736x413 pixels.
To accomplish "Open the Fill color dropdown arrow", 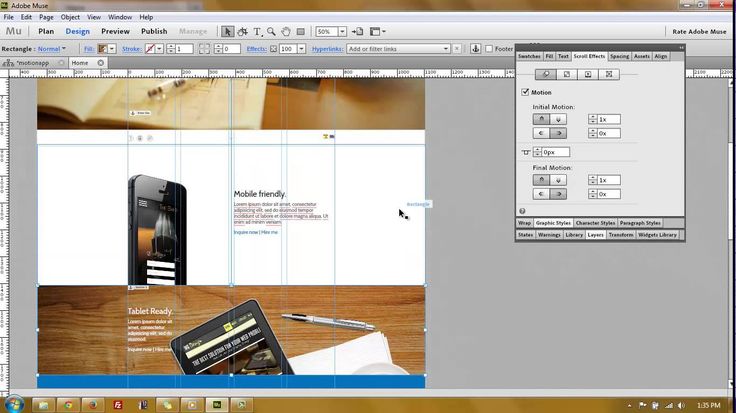I will 112,48.
